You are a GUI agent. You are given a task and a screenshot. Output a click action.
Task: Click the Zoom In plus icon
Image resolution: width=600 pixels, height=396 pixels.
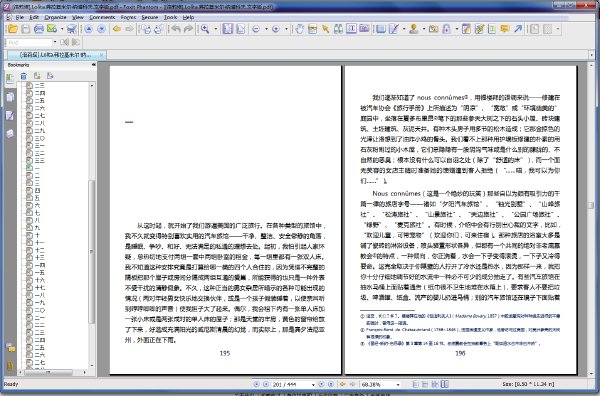276,29
